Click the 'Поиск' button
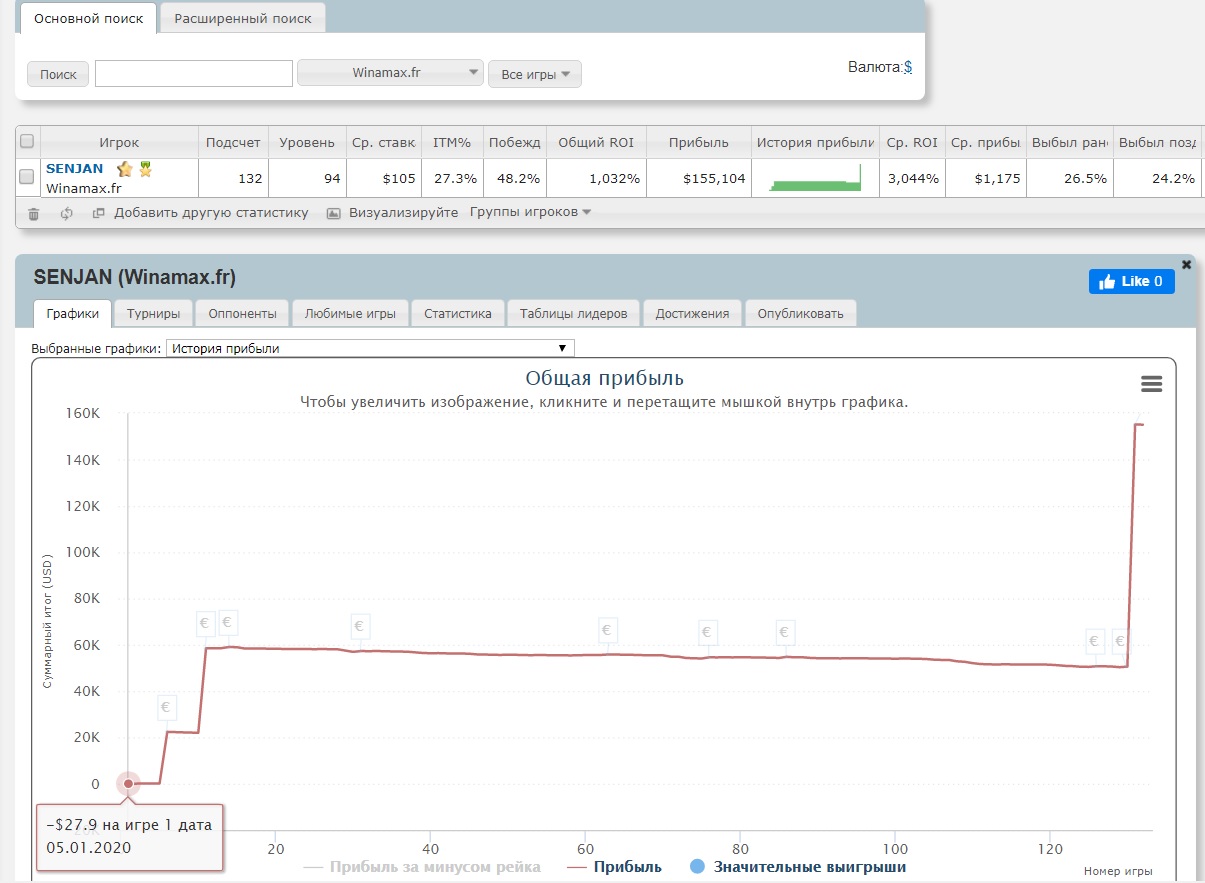 pyautogui.click(x=58, y=74)
